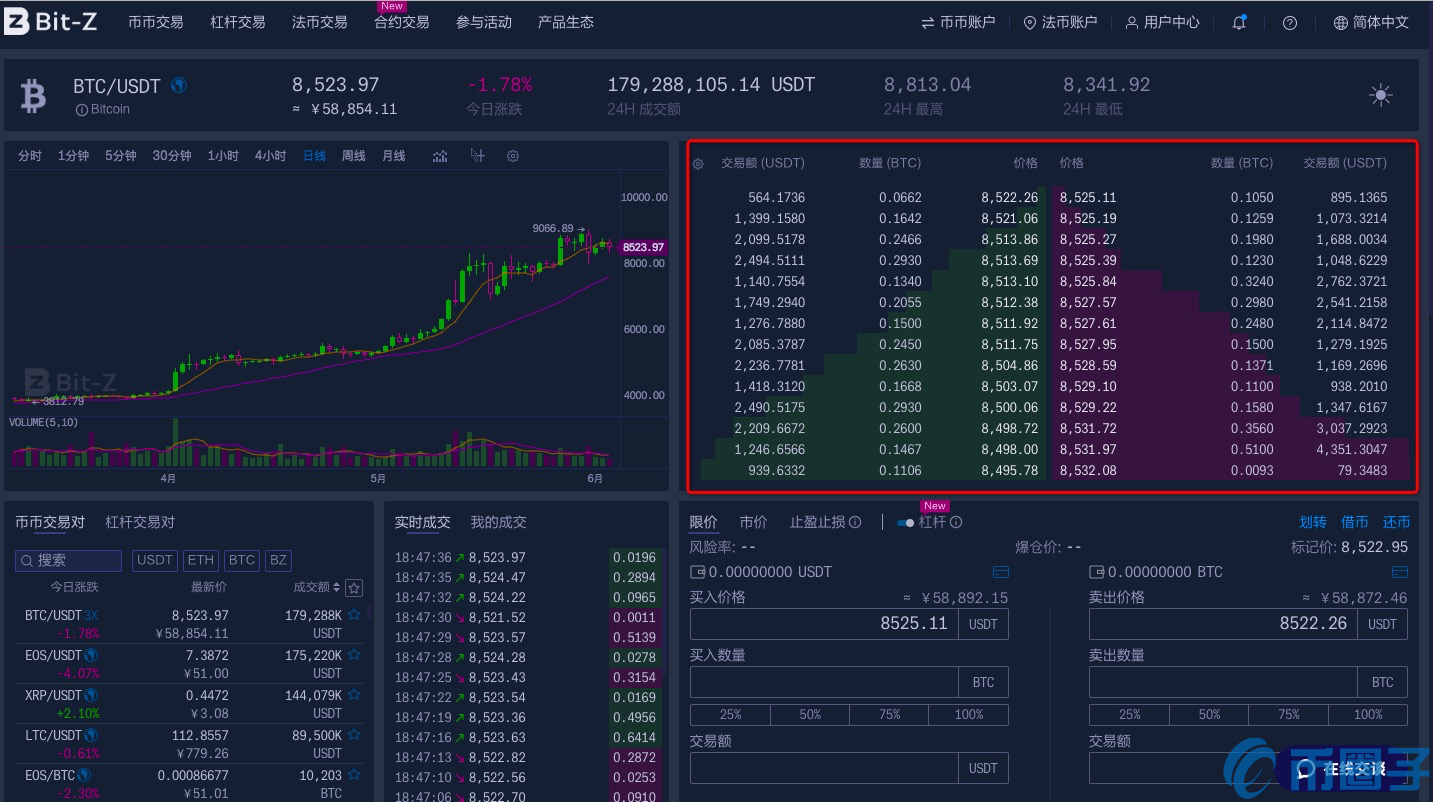The image size is (1433, 802).
Task: Favorite the EOS/BTC pair star
Action: click(354, 775)
